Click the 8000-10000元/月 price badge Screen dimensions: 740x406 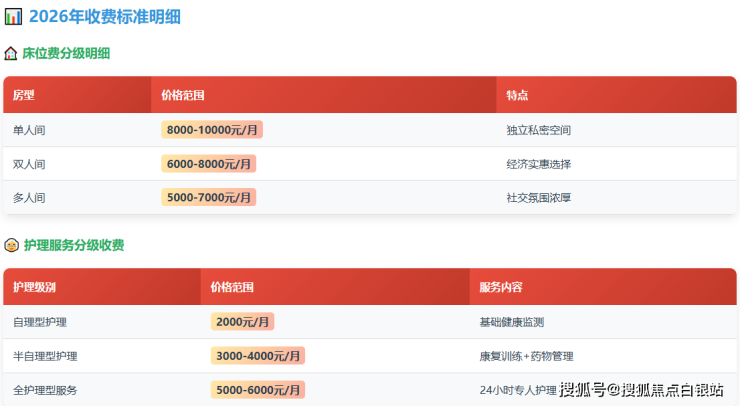point(212,130)
